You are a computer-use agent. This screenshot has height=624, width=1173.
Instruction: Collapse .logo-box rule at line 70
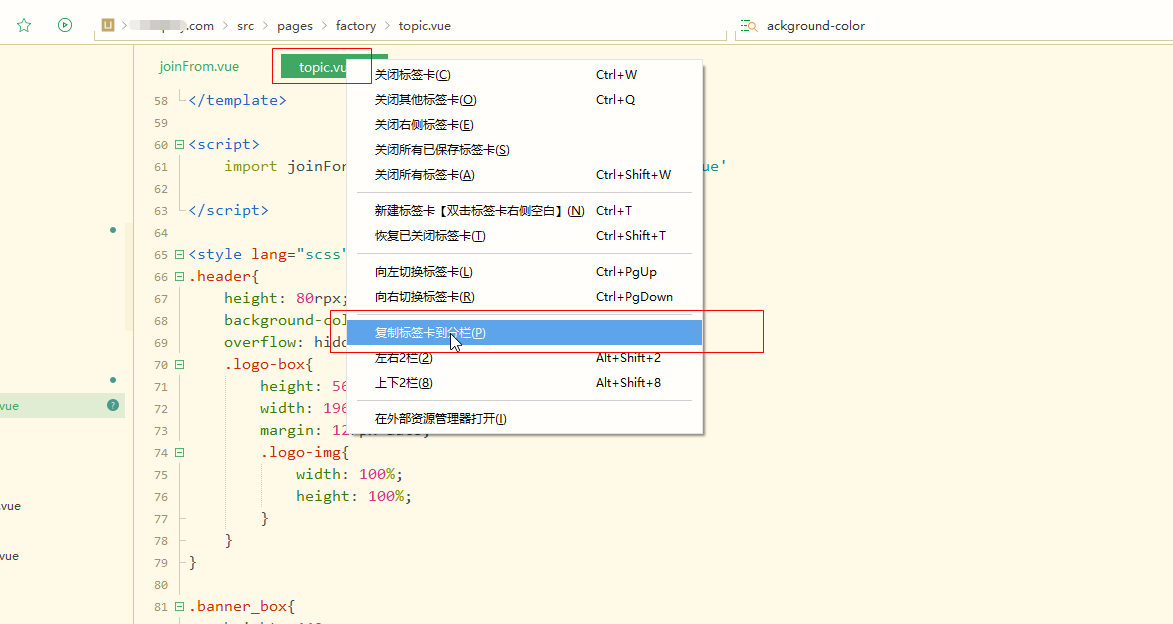pyautogui.click(x=180, y=364)
